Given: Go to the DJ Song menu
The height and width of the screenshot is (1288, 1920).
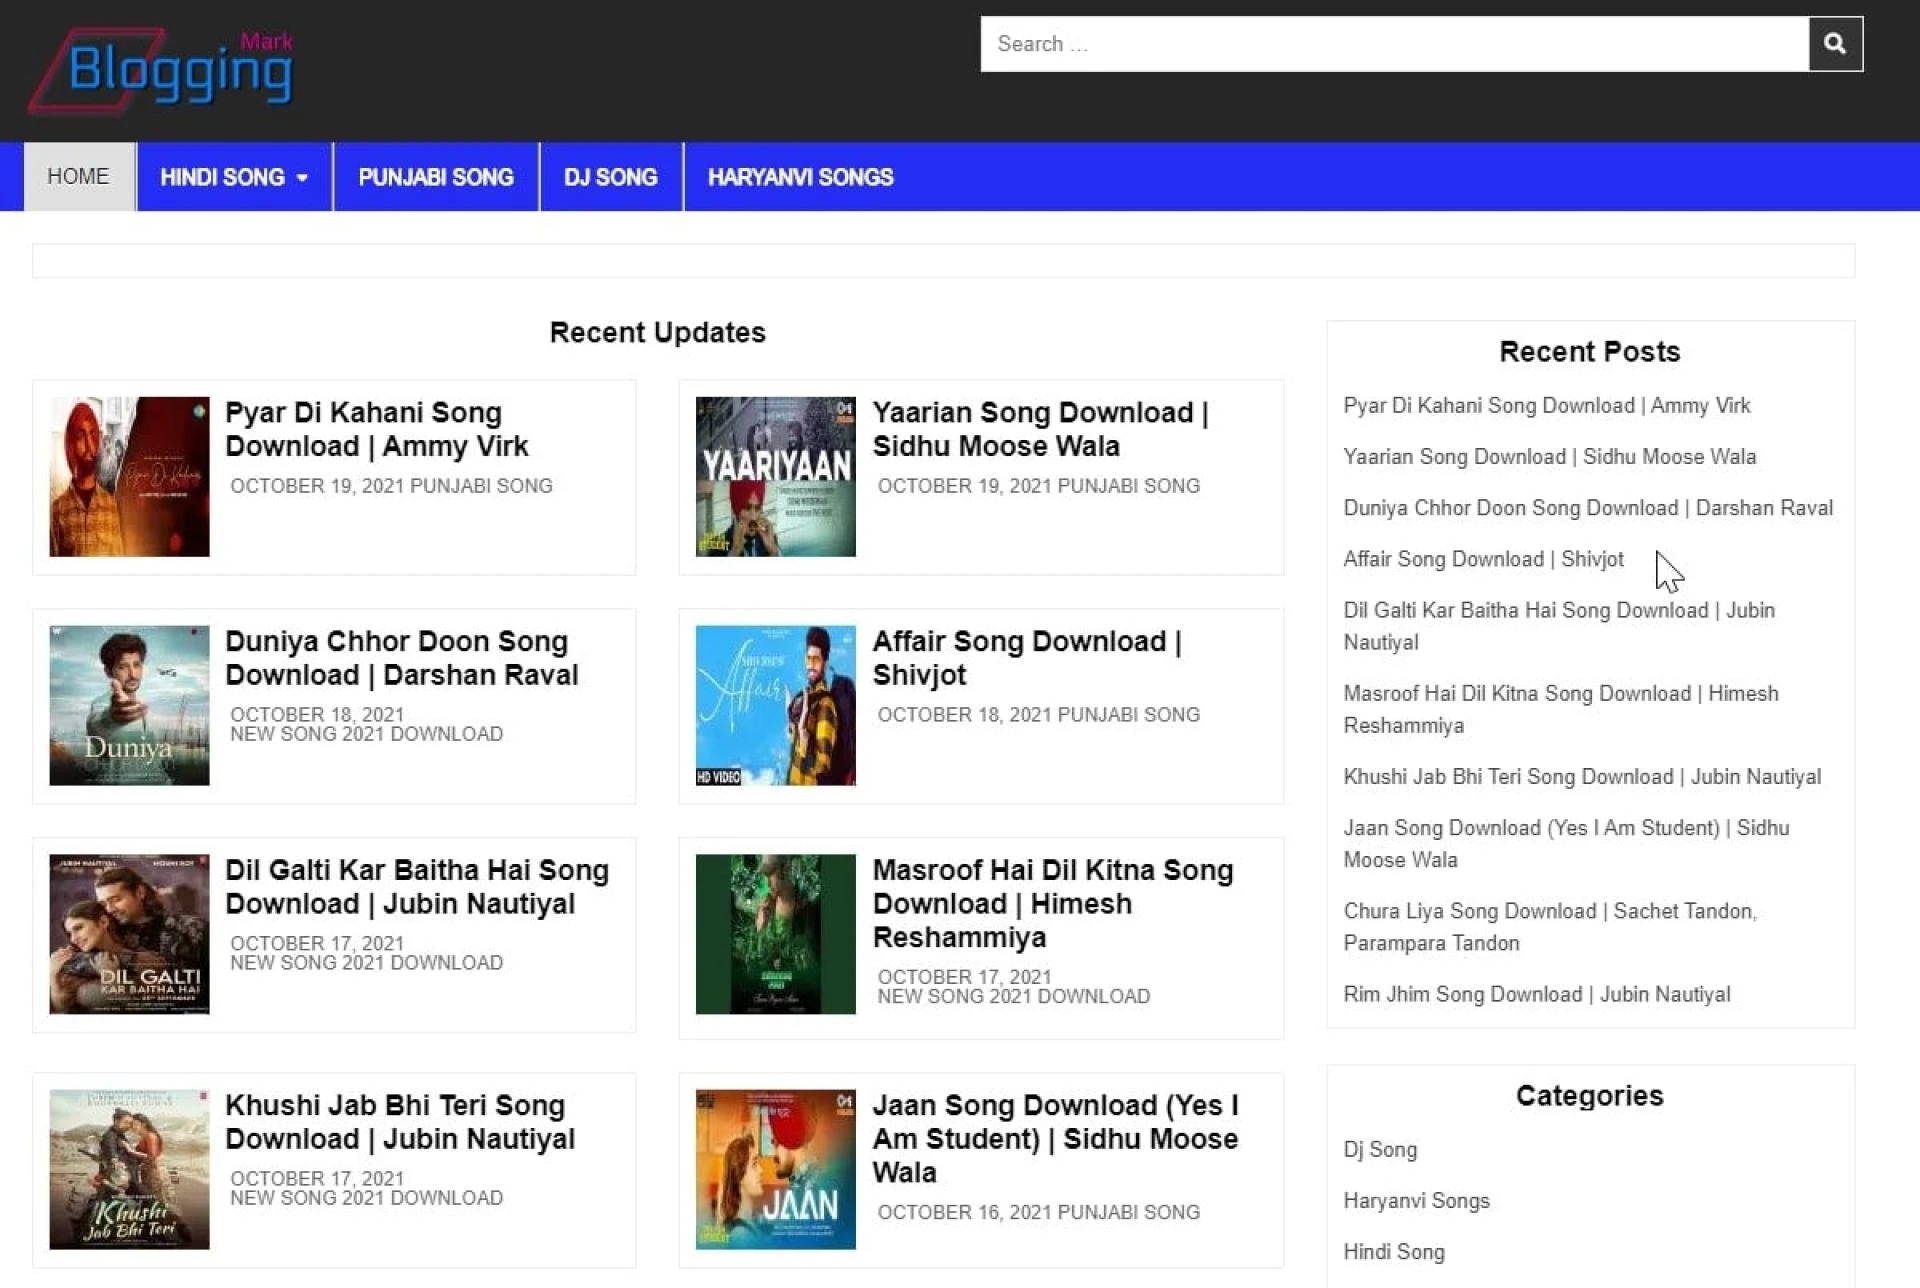Looking at the screenshot, I should pyautogui.click(x=610, y=177).
